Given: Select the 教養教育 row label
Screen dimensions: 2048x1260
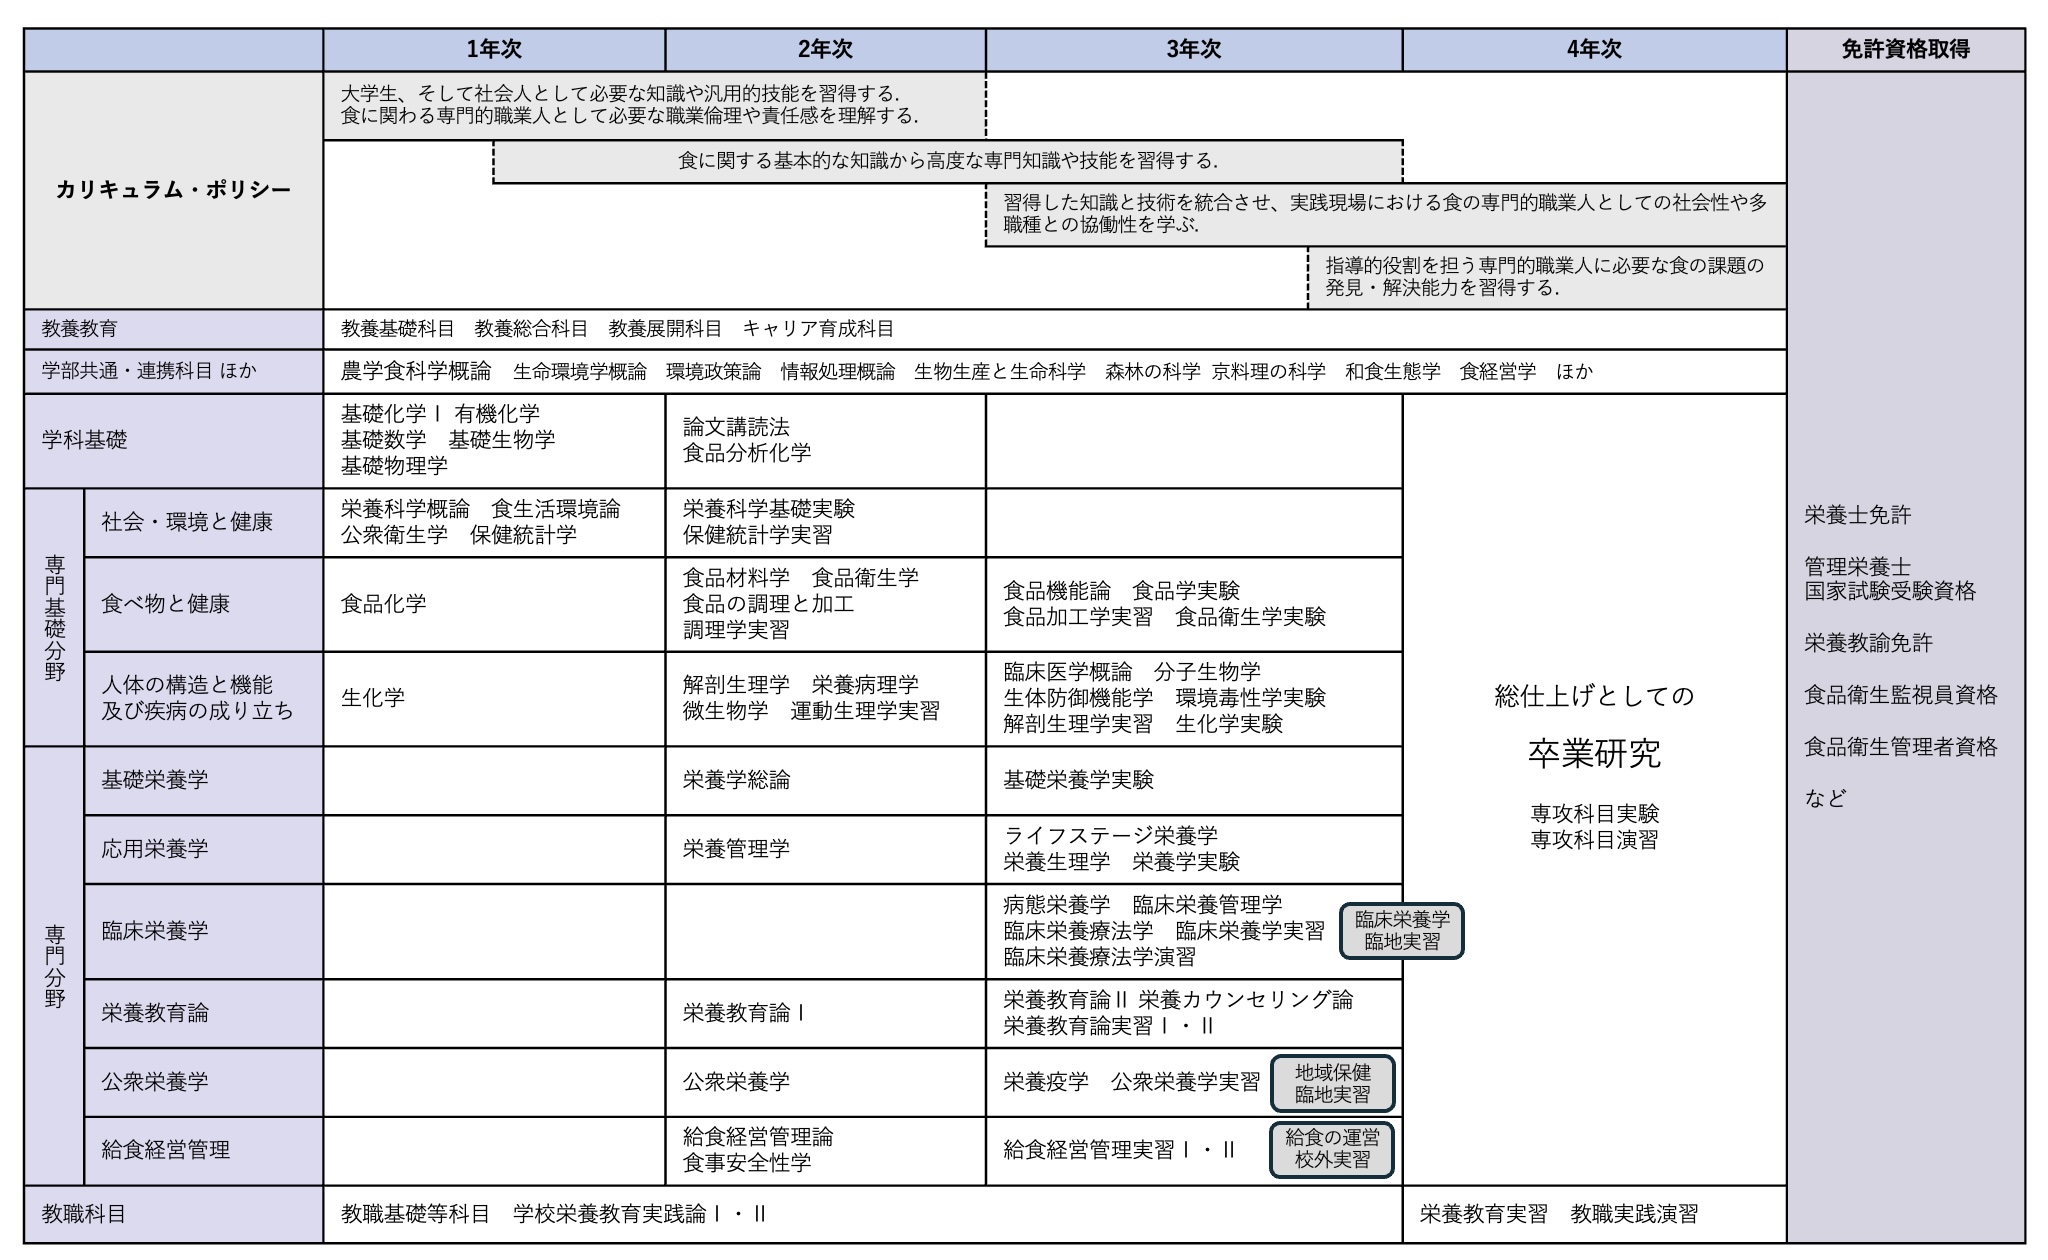Looking at the screenshot, I should pos(173,329).
